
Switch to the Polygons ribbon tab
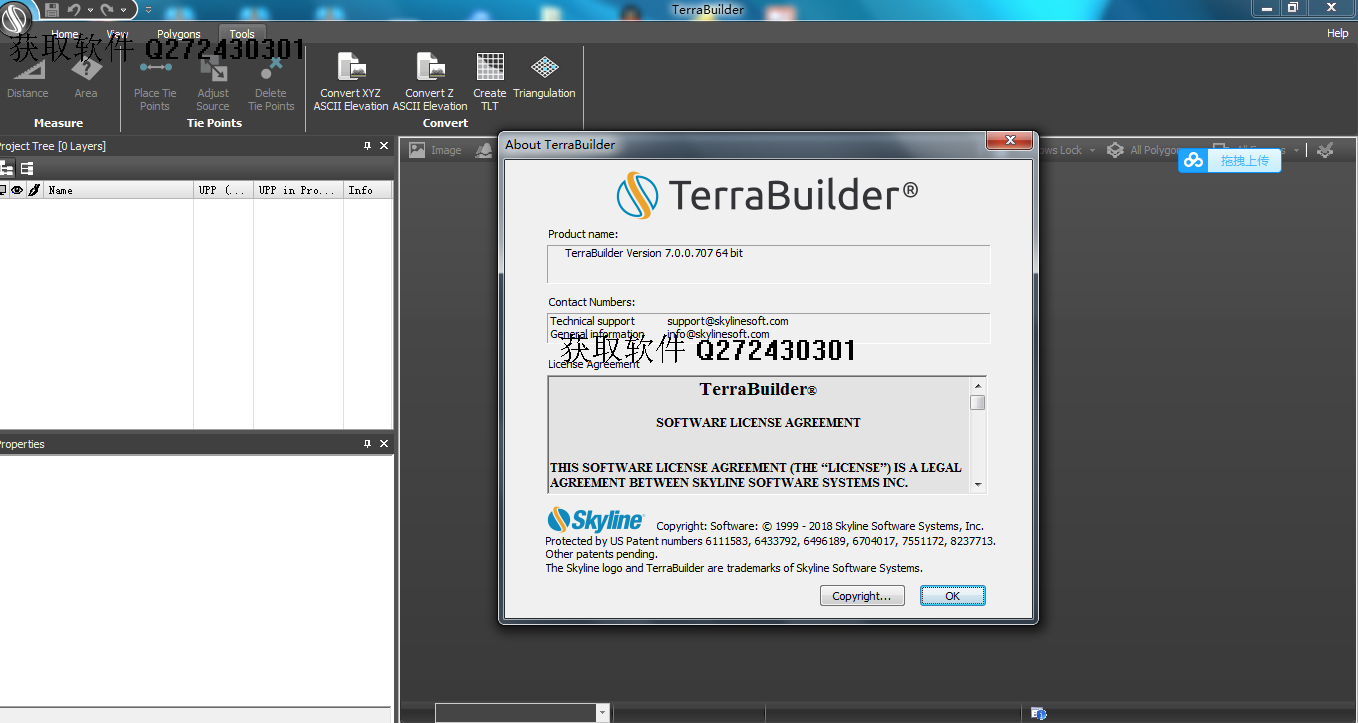point(179,34)
